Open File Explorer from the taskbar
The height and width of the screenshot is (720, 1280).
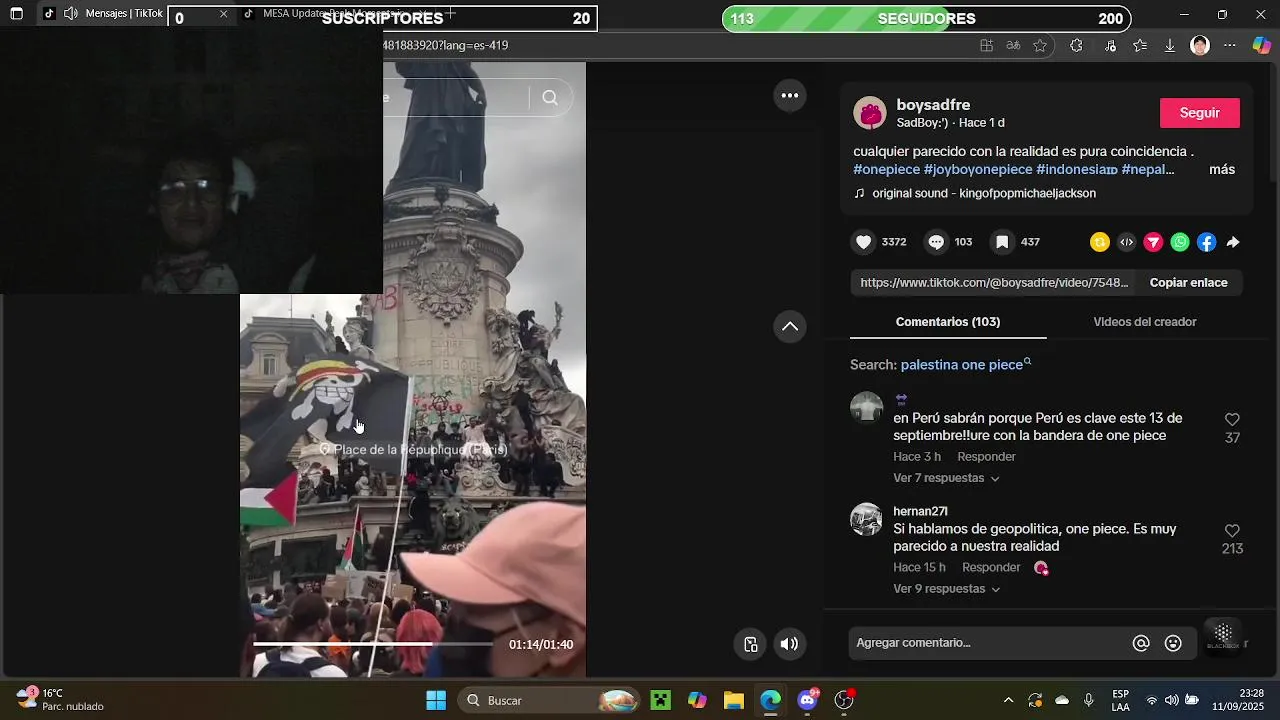pos(734,700)
